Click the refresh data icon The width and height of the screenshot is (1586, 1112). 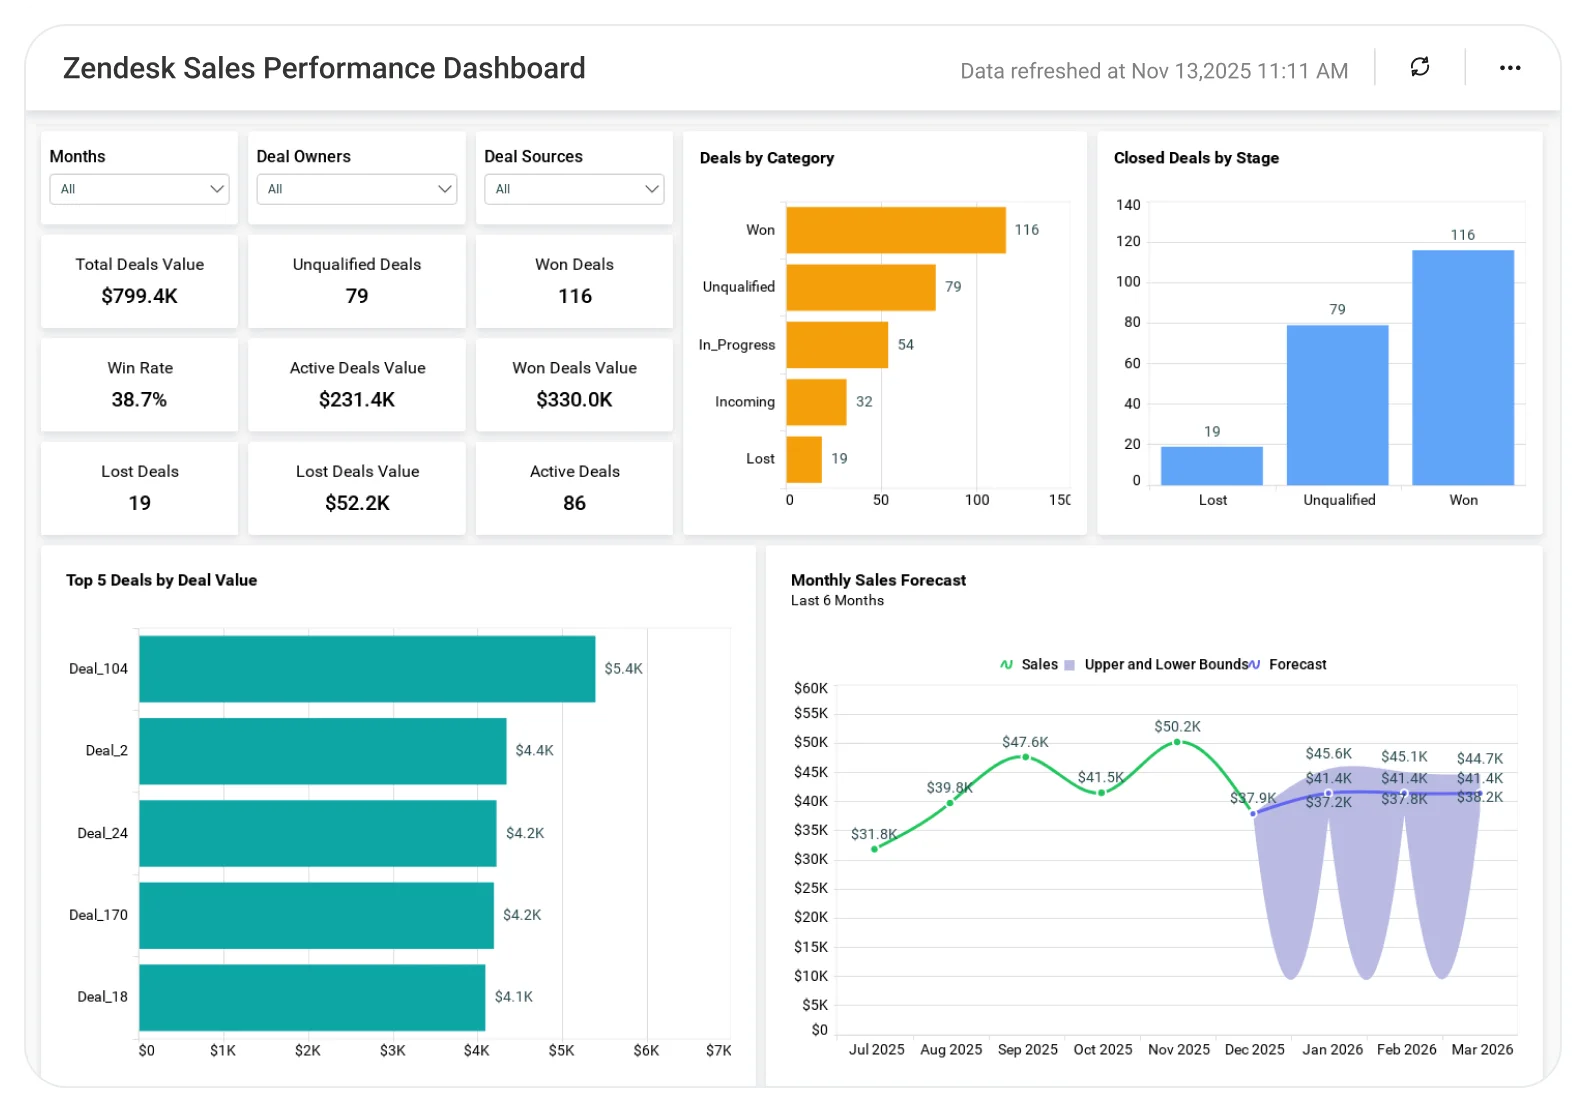click(1419, 67)
